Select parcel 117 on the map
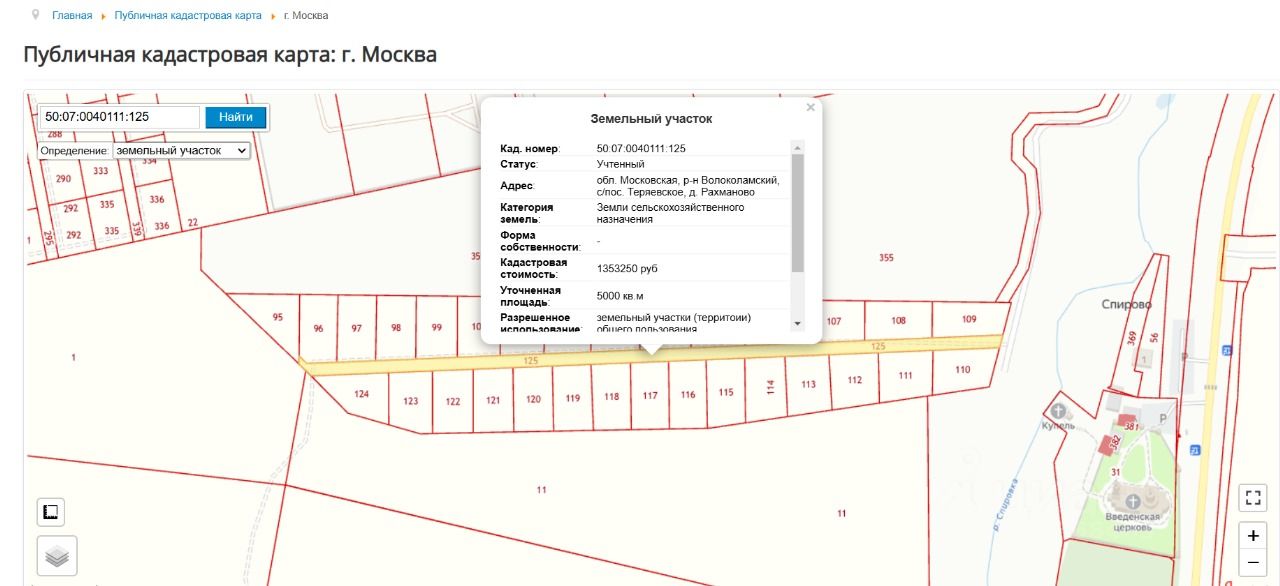The image size is (1280, 586). pyautogui.click(x=650, y=395)
